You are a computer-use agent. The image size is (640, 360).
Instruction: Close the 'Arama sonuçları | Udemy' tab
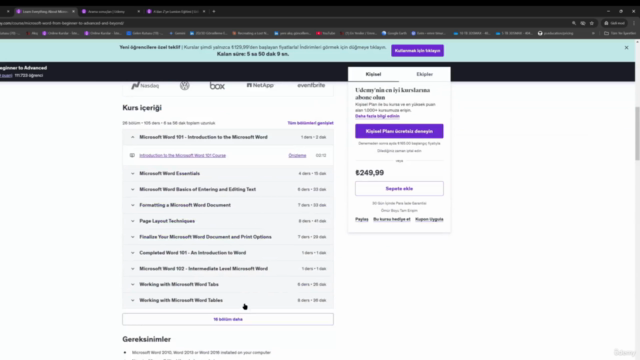138,11
